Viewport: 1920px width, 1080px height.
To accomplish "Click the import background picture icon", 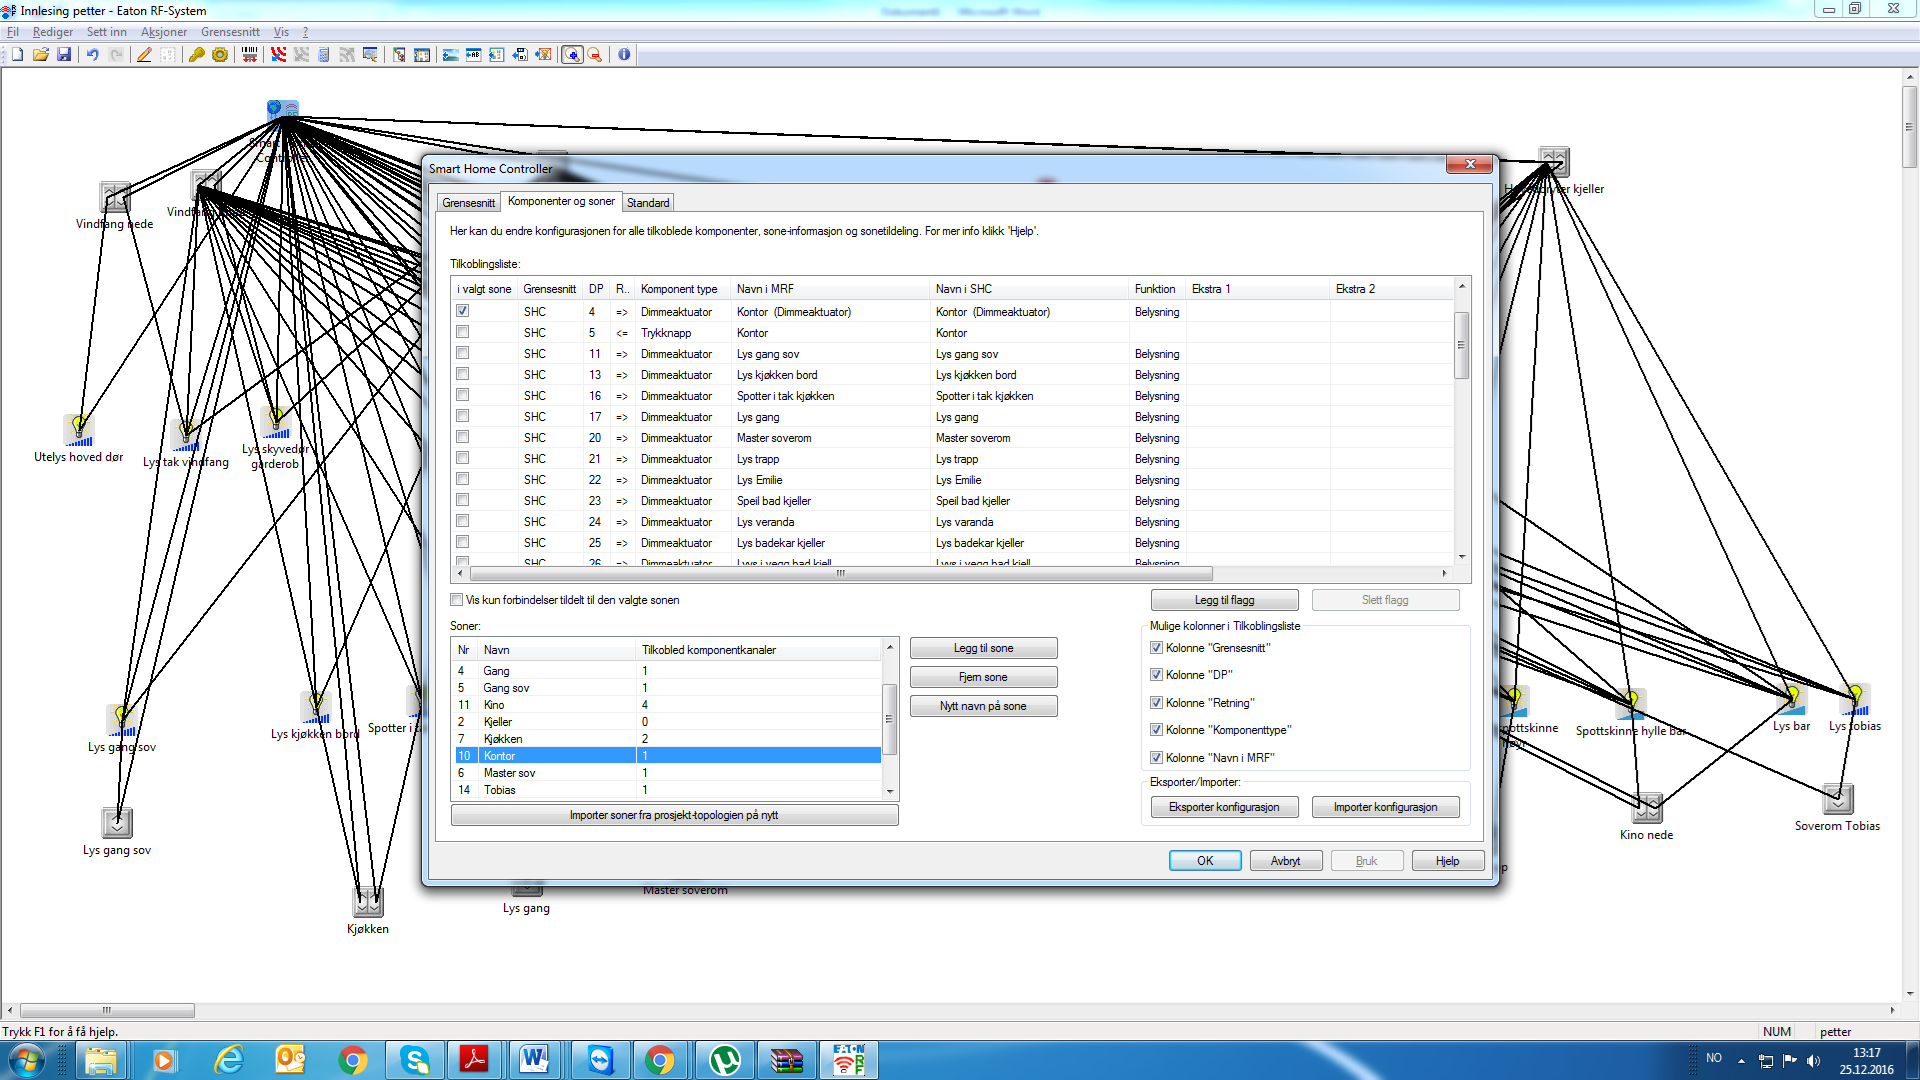I will pyautogui.click(x=451, y=55).
